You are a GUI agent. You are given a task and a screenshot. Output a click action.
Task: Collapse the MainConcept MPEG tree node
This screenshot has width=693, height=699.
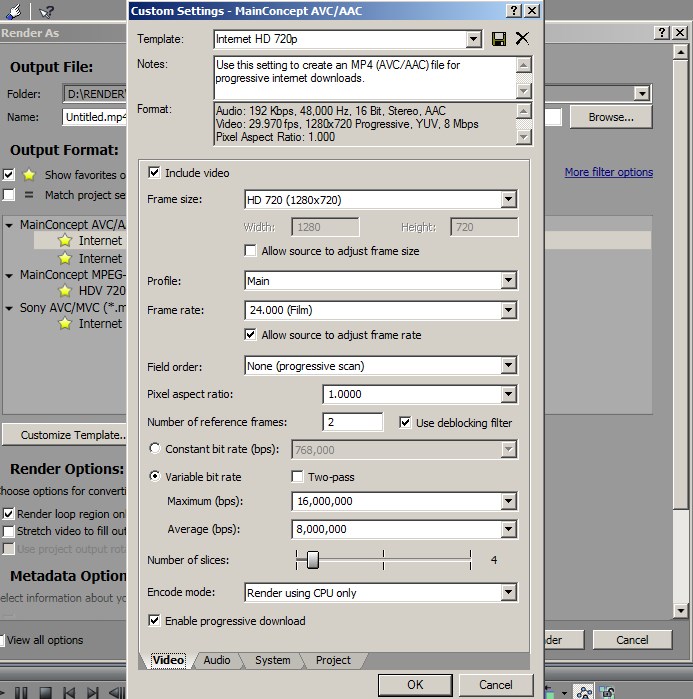[x=9, y=275]
